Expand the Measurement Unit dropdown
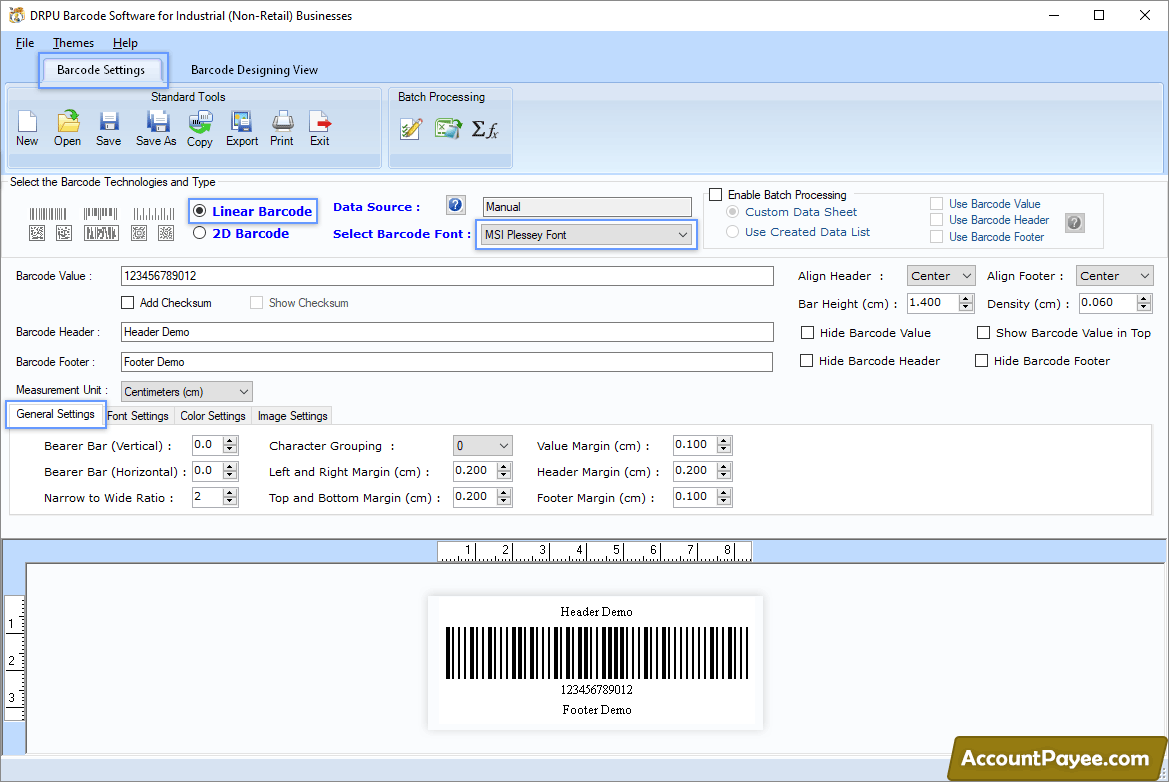Viewport: 1169px width, 782px height. 186,391
